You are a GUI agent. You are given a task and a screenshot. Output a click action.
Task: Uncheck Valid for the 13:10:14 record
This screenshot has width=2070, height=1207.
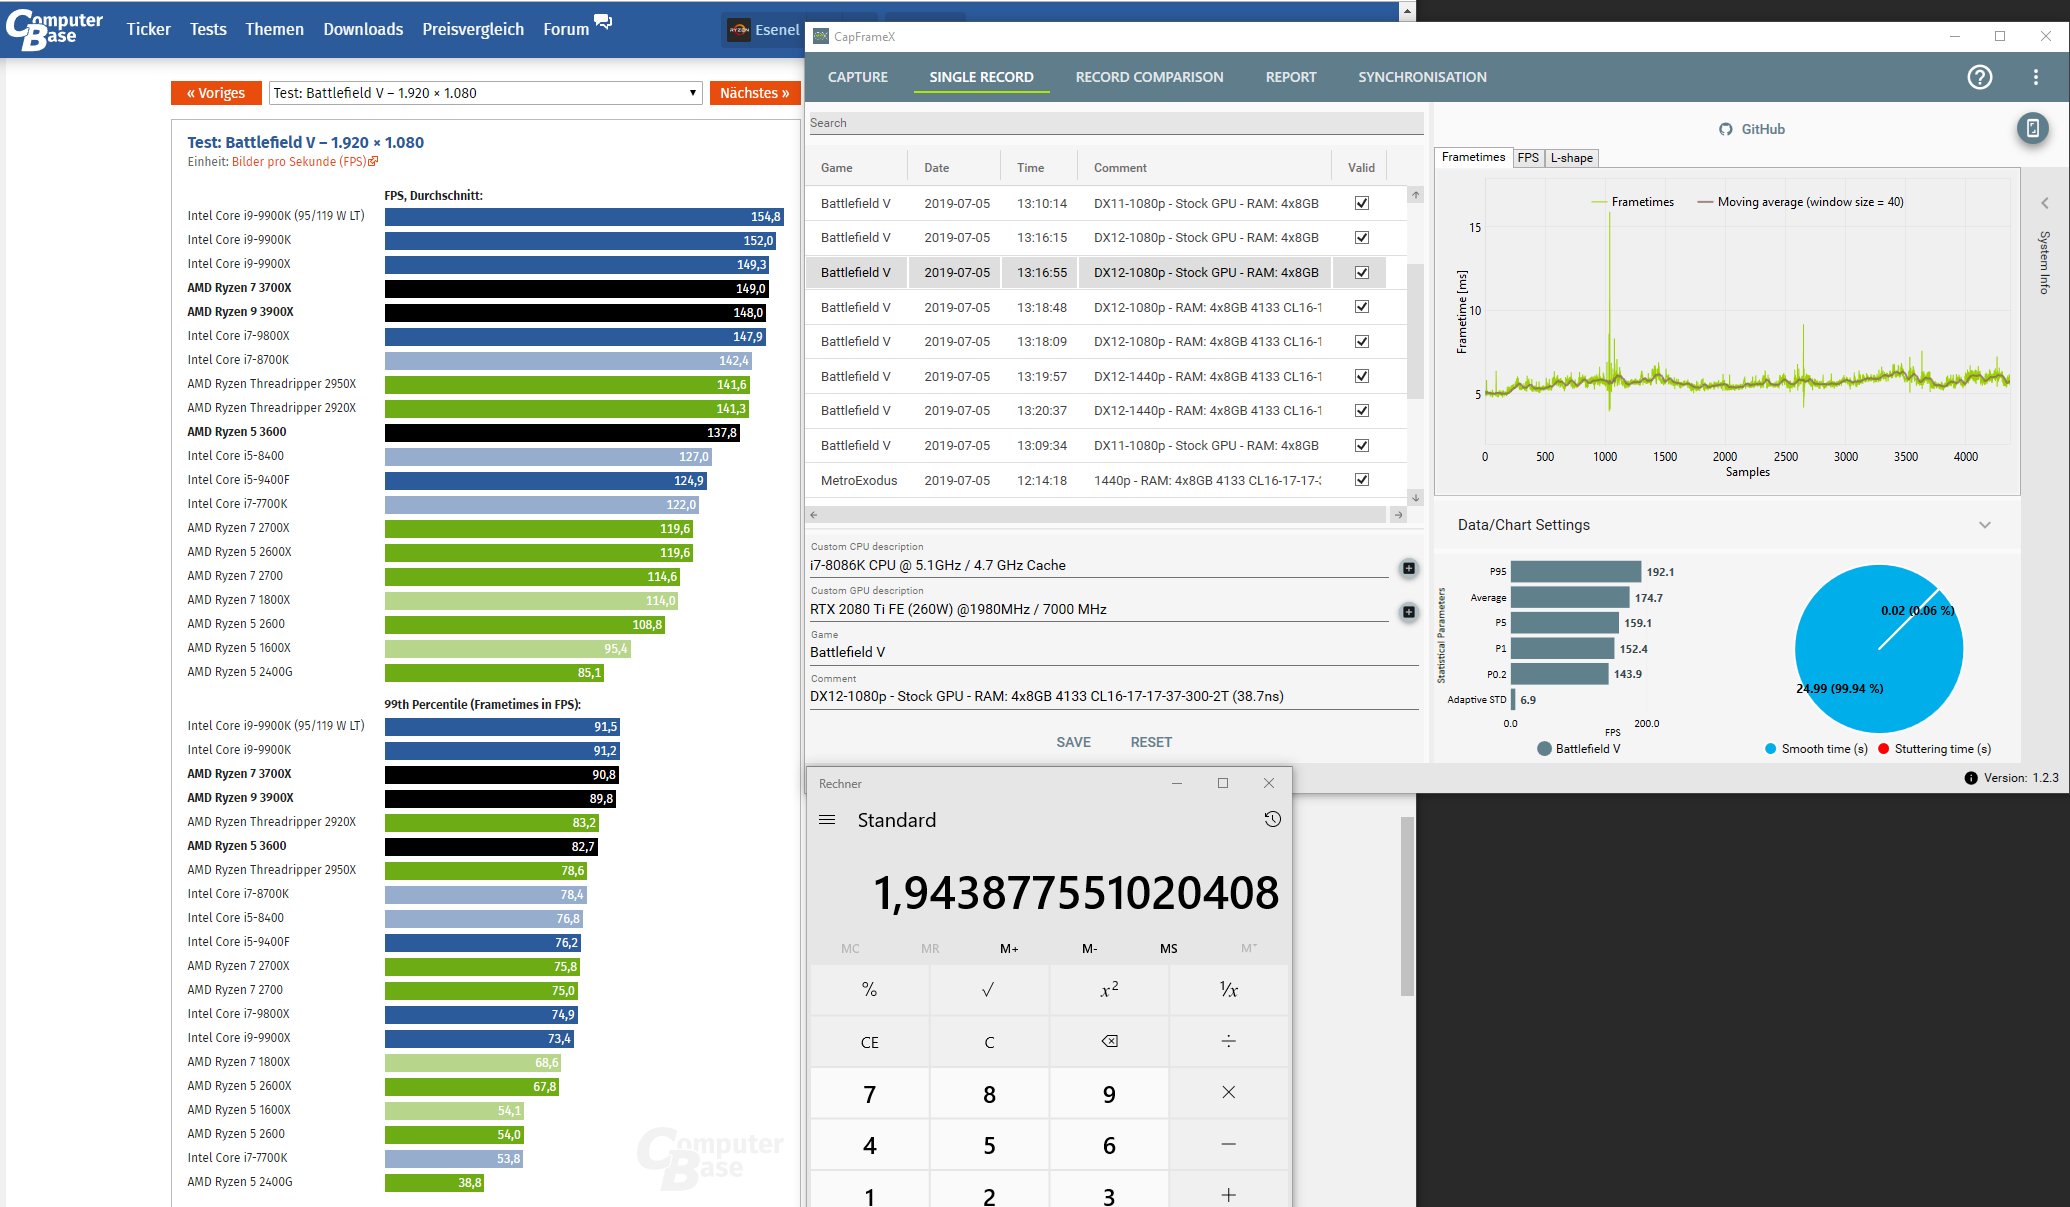click(1361, 203)
